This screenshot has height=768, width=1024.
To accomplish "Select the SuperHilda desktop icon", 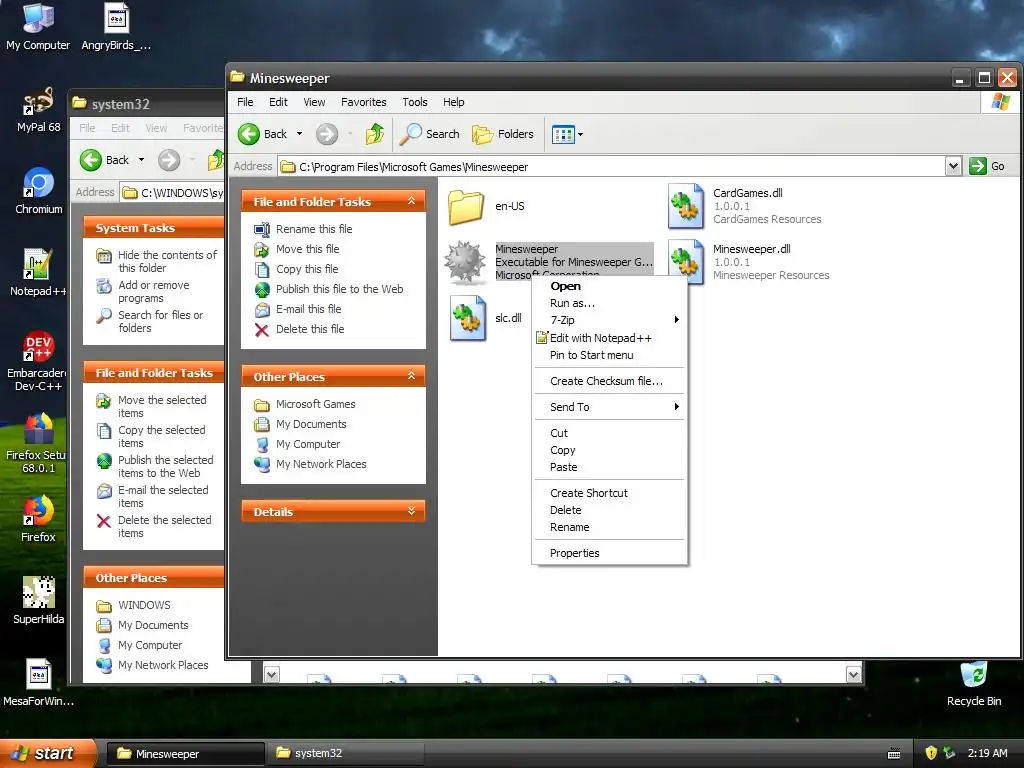I will [x=38, y=601].
